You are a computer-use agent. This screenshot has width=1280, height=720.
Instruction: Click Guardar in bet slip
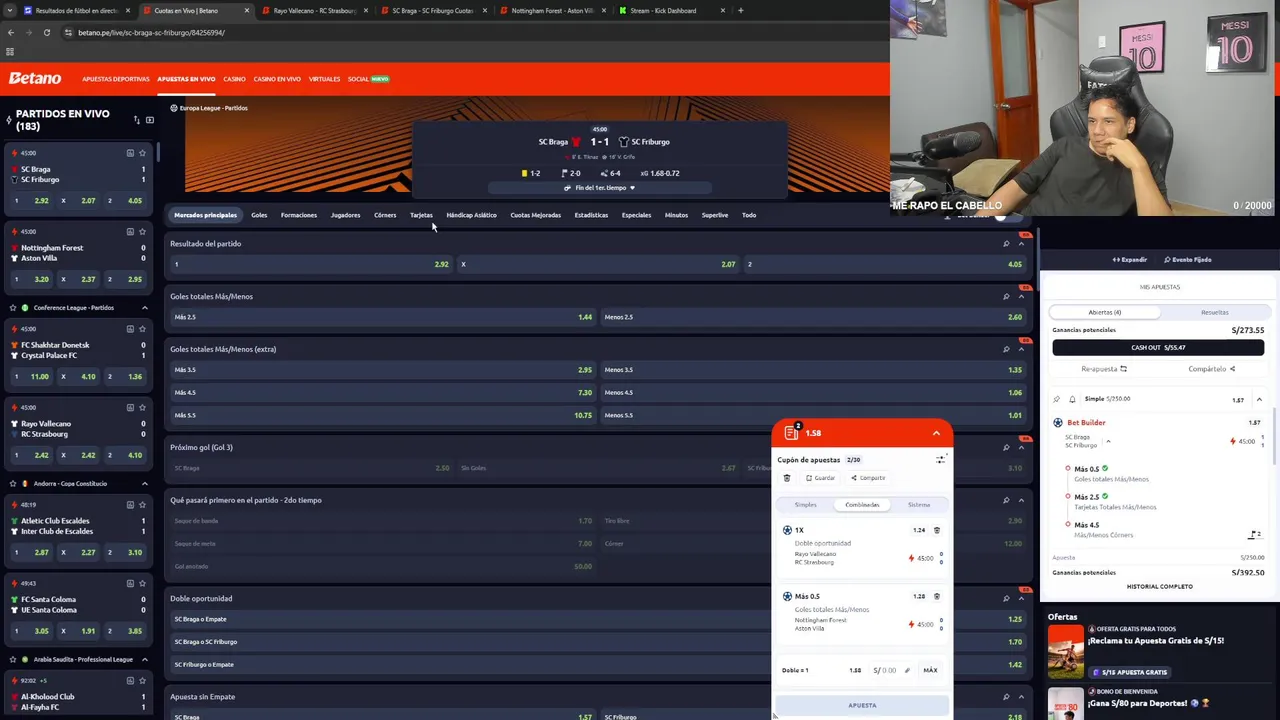pyautogui.click(x=820, y=478)
